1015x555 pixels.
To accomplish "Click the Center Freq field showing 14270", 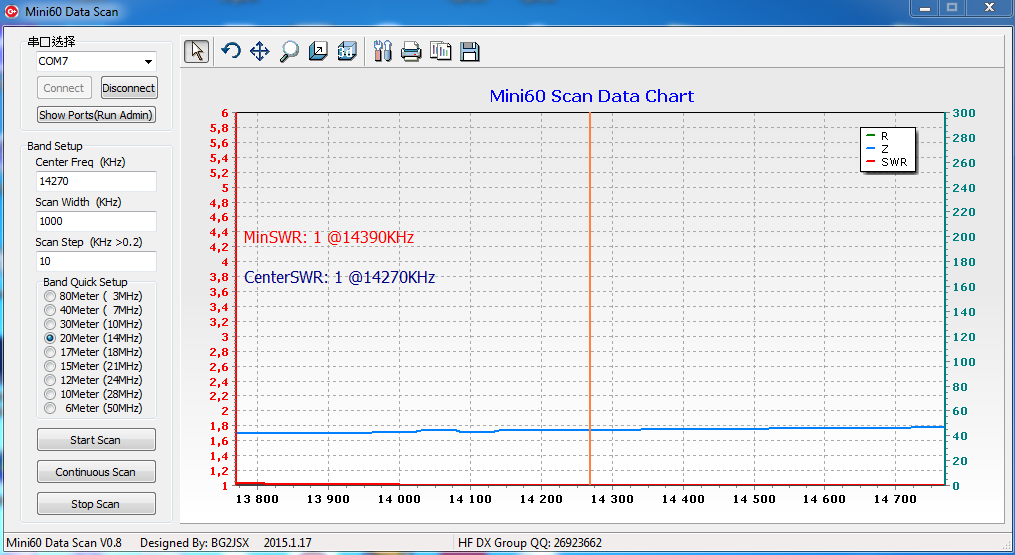I will [96, 181].
